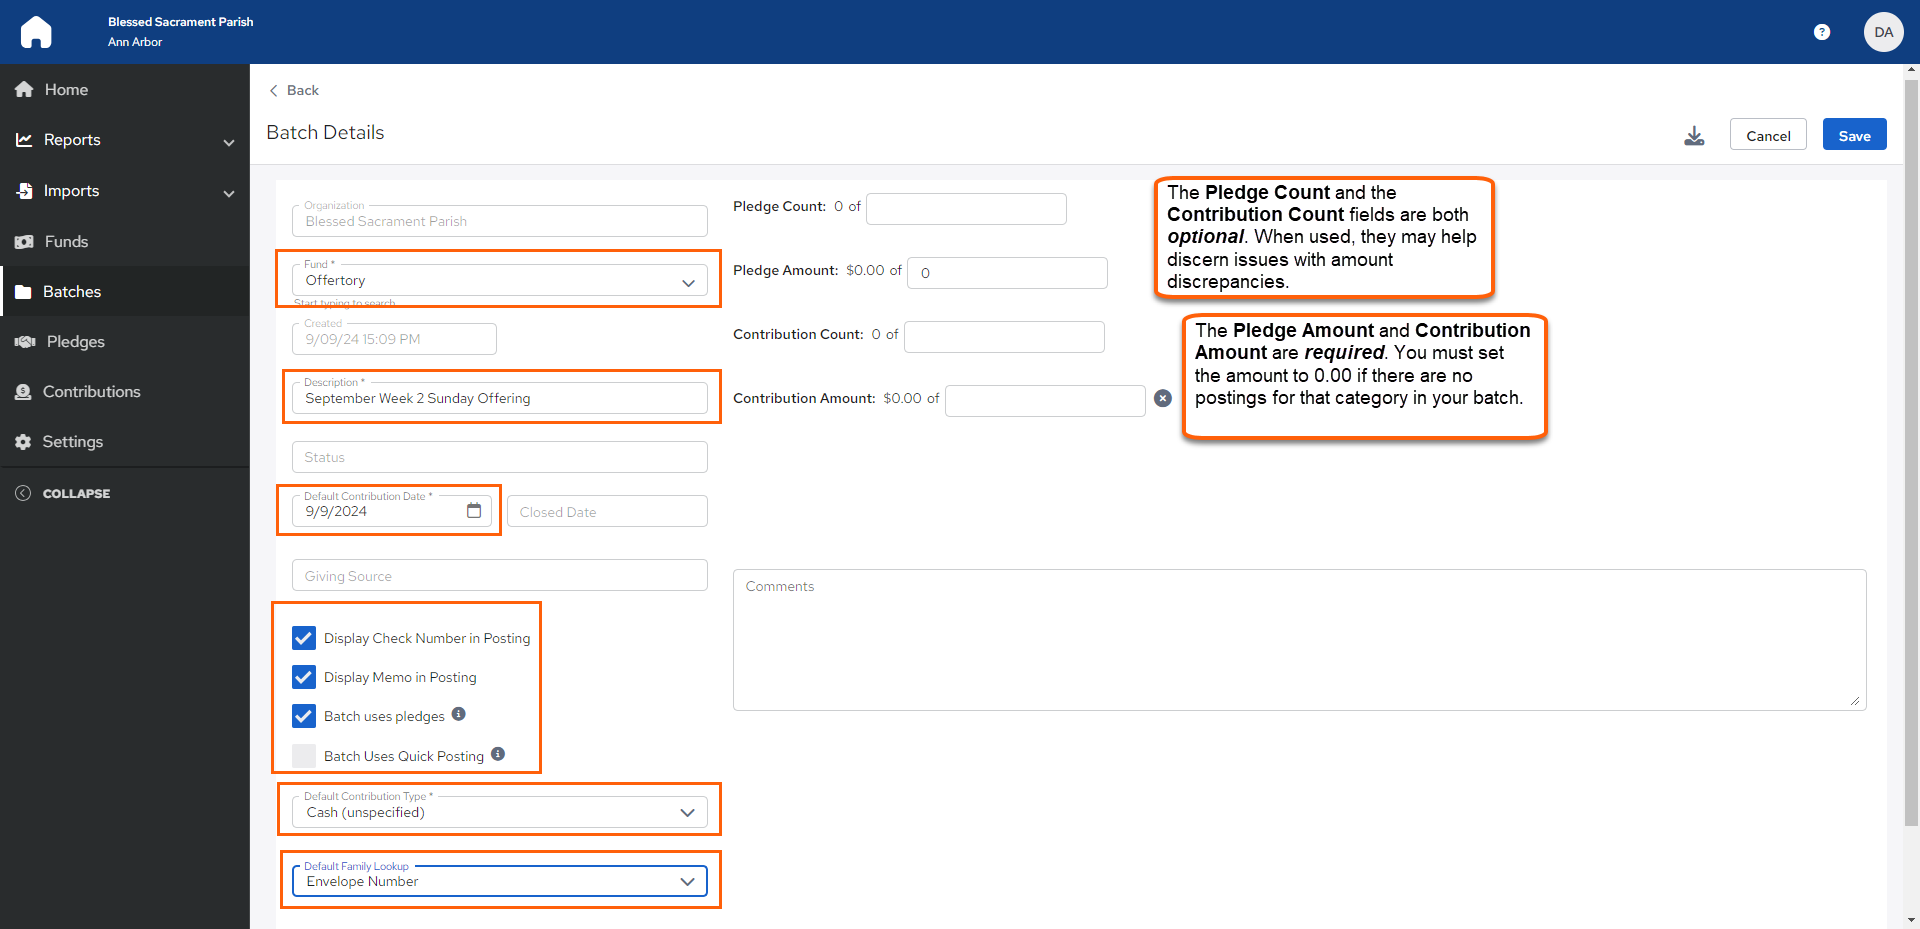
Task: Enable Batch Uses Quick Posting checkbox
Action: 304,756
